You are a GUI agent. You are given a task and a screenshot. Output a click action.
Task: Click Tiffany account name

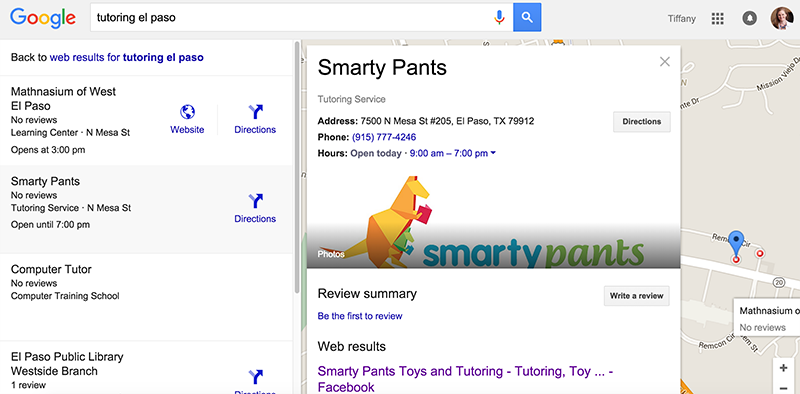(682, 19)
